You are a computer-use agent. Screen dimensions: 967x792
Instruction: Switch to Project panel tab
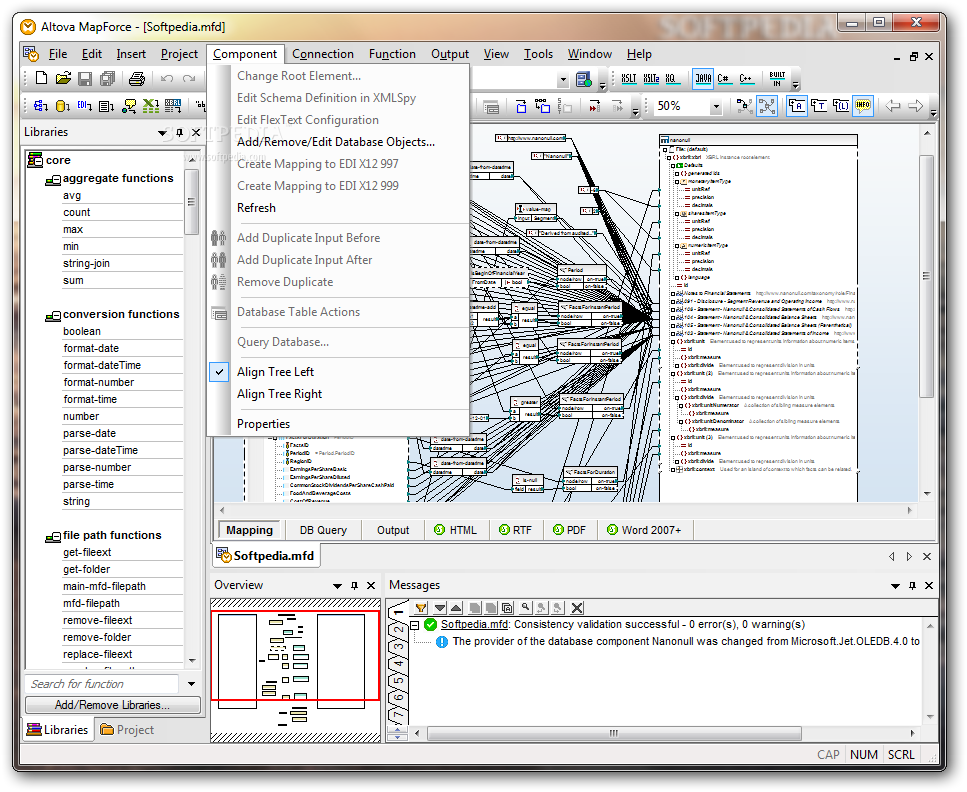pos(127,730)
